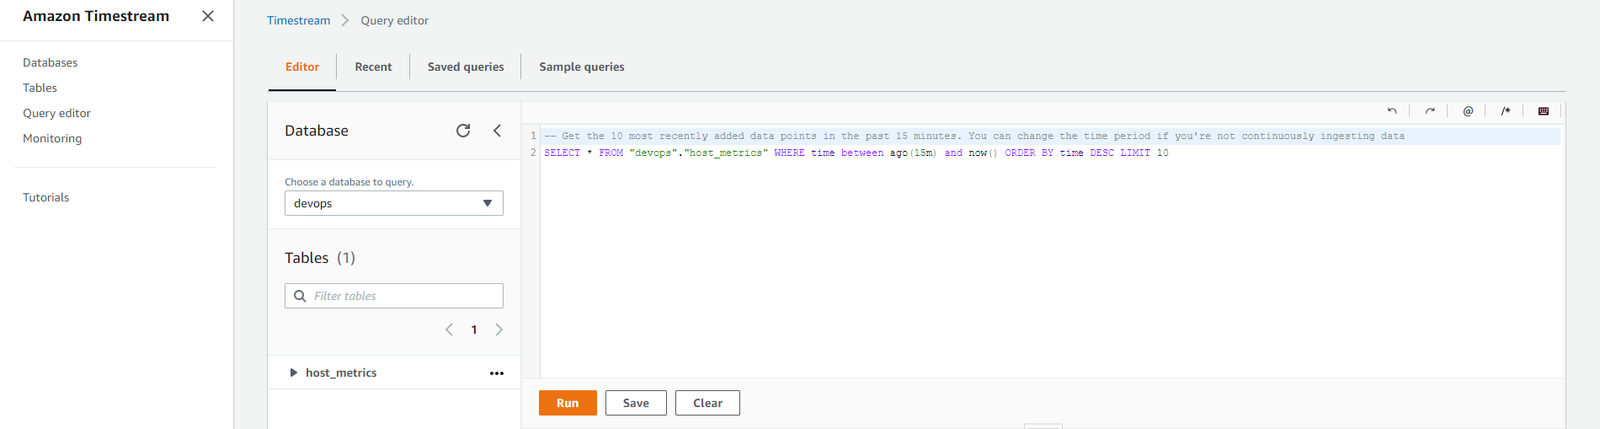This screenshot has height=429, width=1600.
Task: Click the Amazon Timestream heading
Action: [x=96, y=16]
